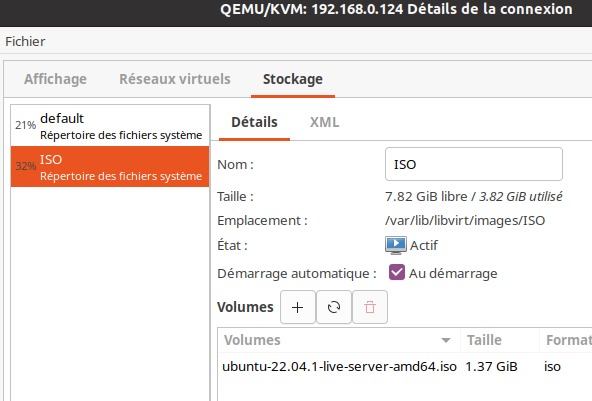The width and height of the screenshot is (592, 401).
Task: Refresh the volume list
Action: pos(334,307)
